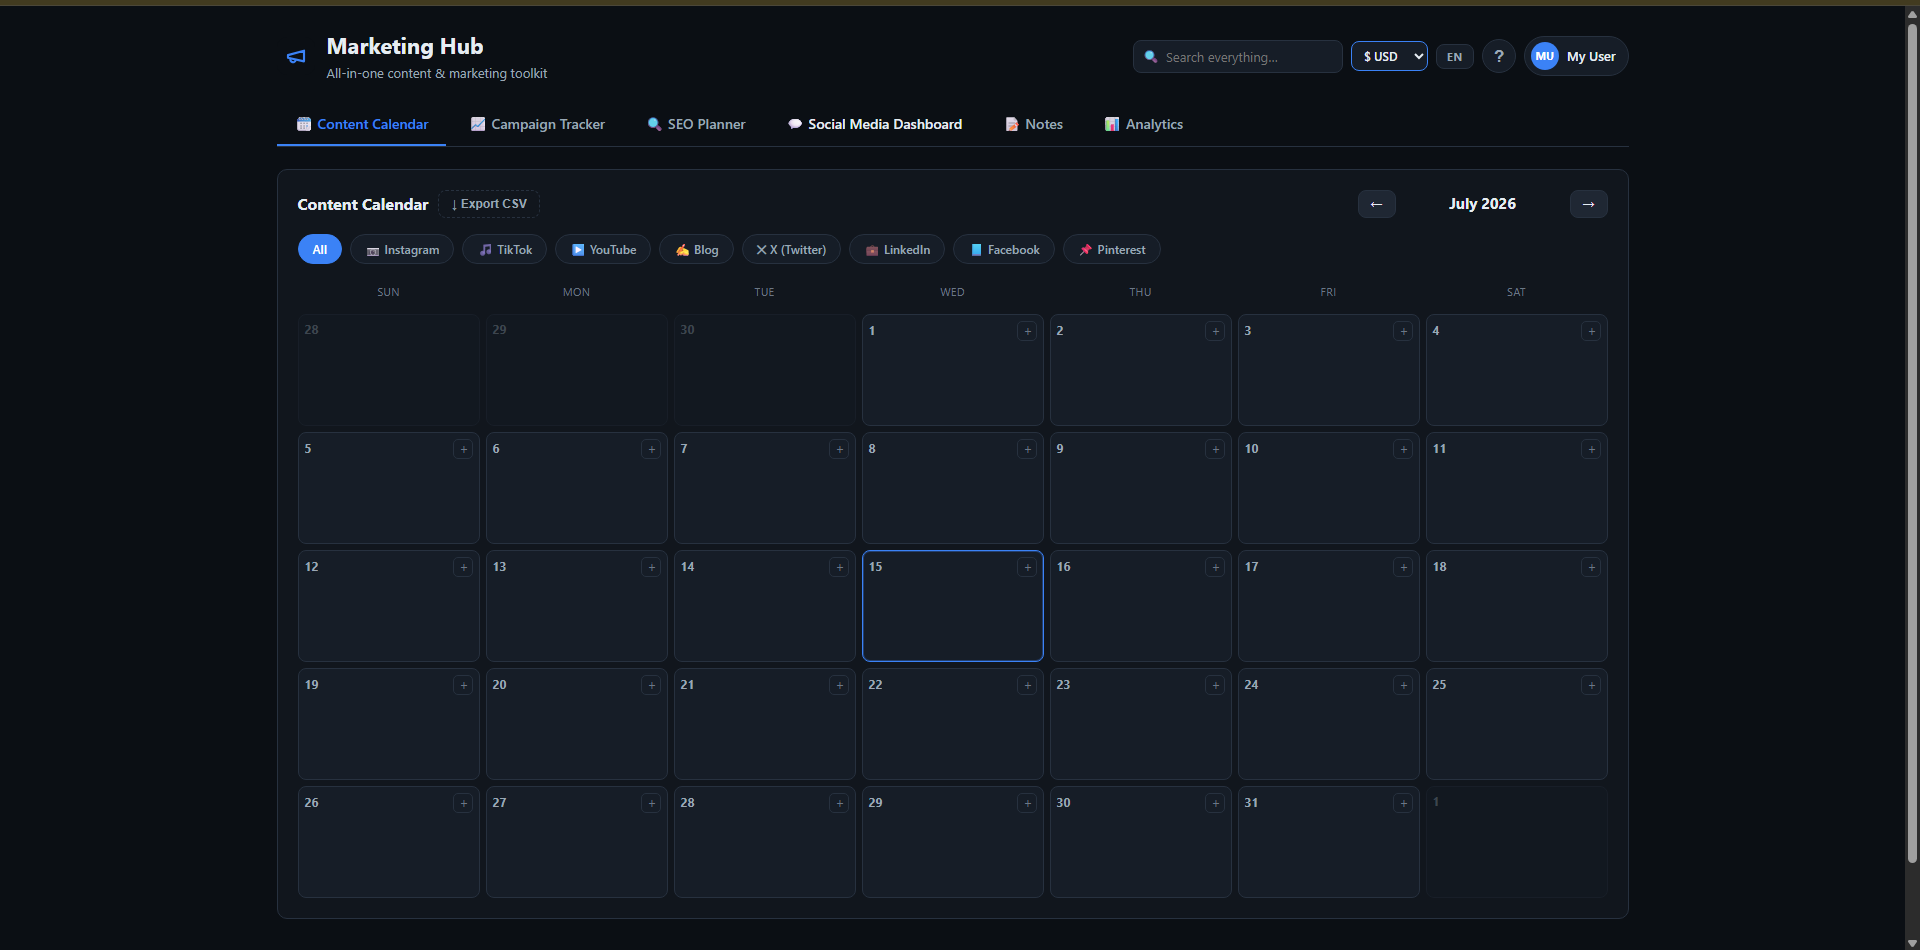Add content on July 23

pos(1215,685)
